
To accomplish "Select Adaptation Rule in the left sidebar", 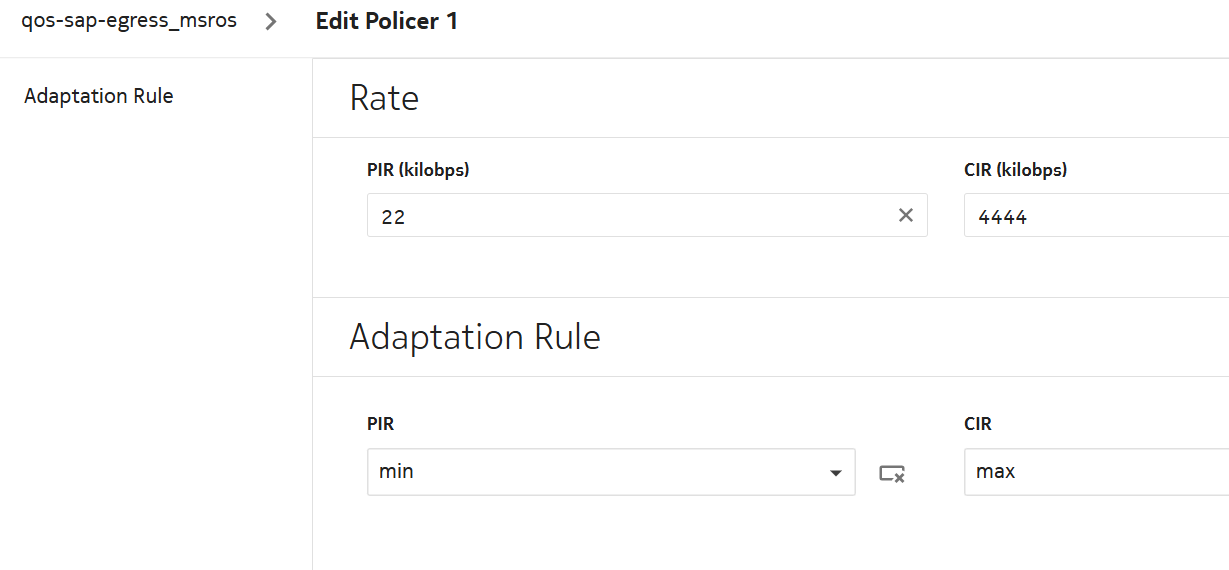I will coord(99,96).
